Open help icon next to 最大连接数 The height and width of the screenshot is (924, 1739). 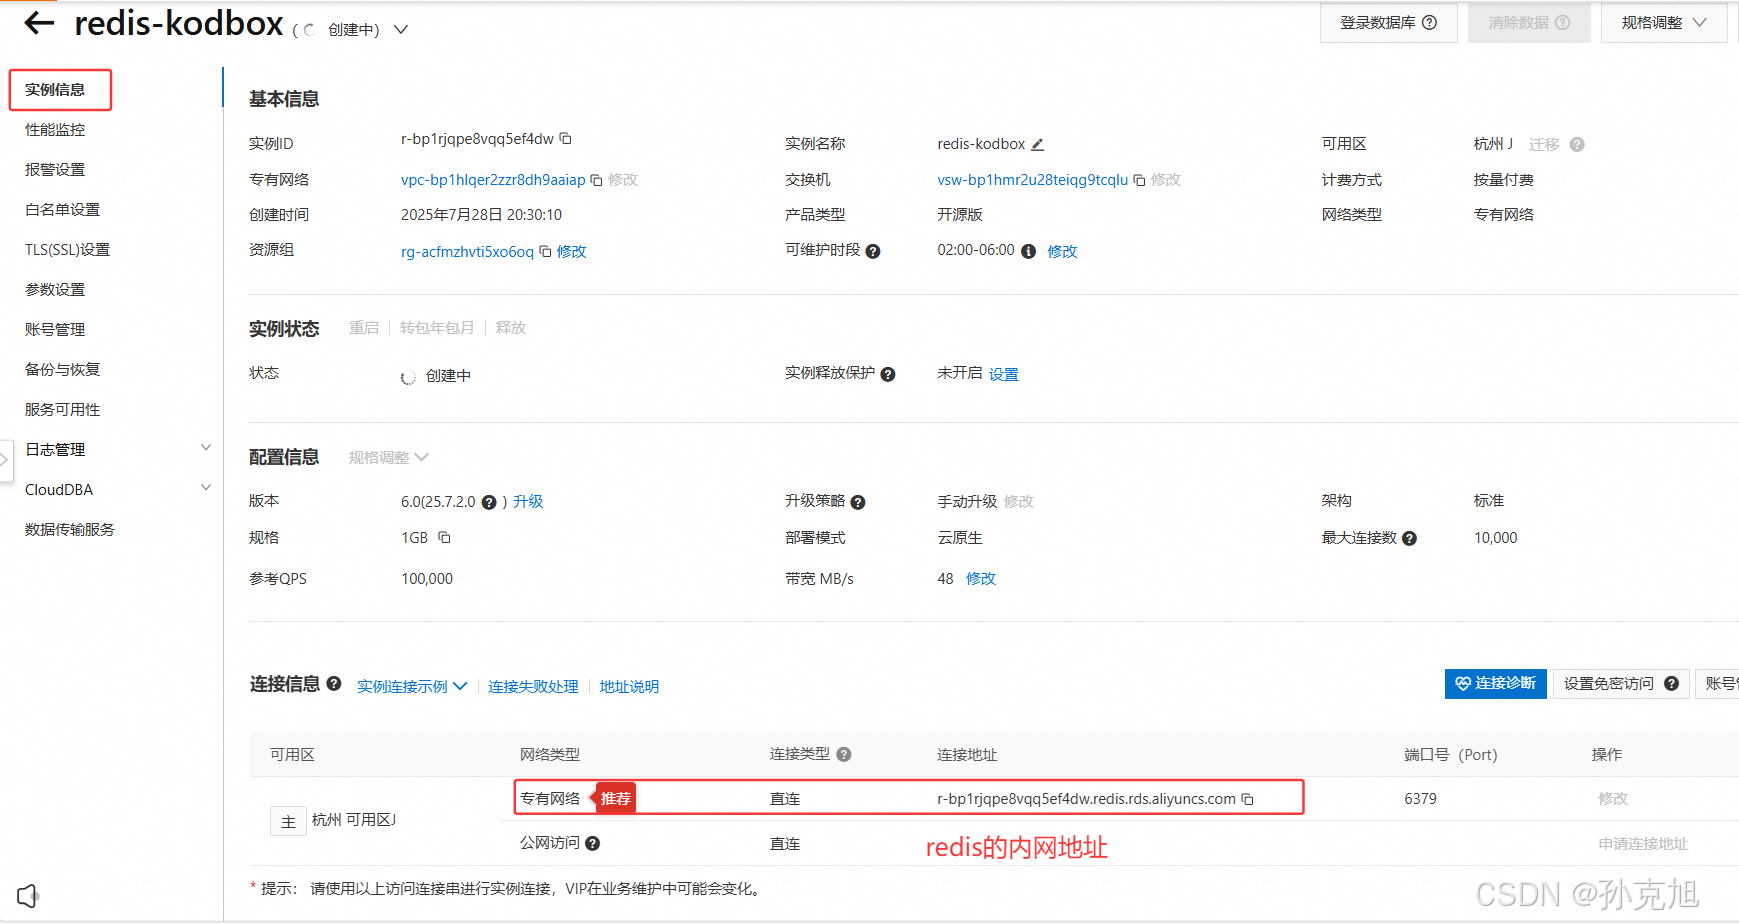tap(1410, 538)
